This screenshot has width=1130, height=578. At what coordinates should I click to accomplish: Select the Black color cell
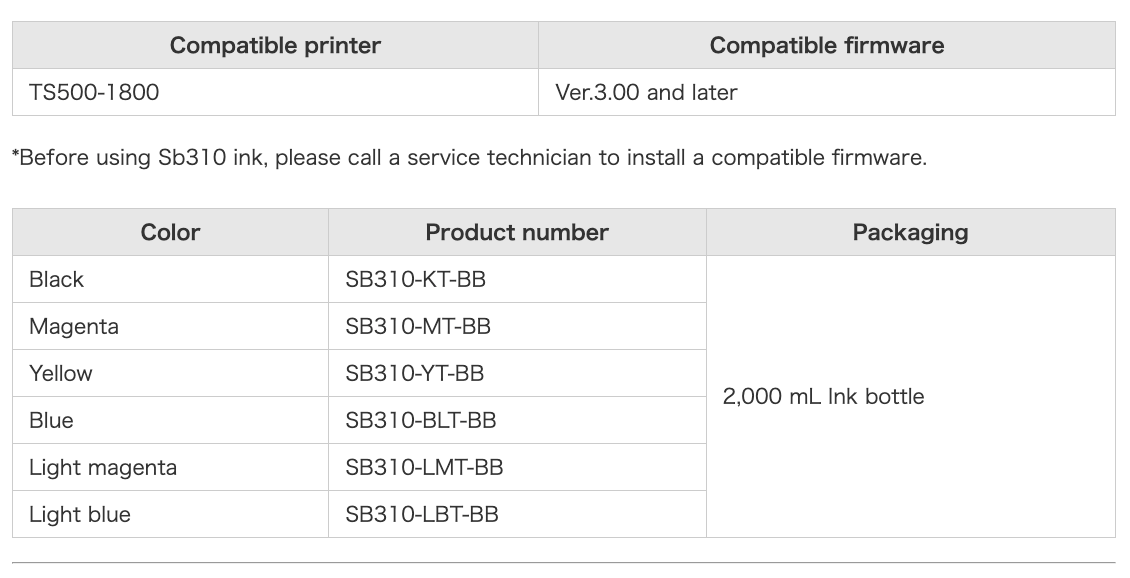(57, 279)
